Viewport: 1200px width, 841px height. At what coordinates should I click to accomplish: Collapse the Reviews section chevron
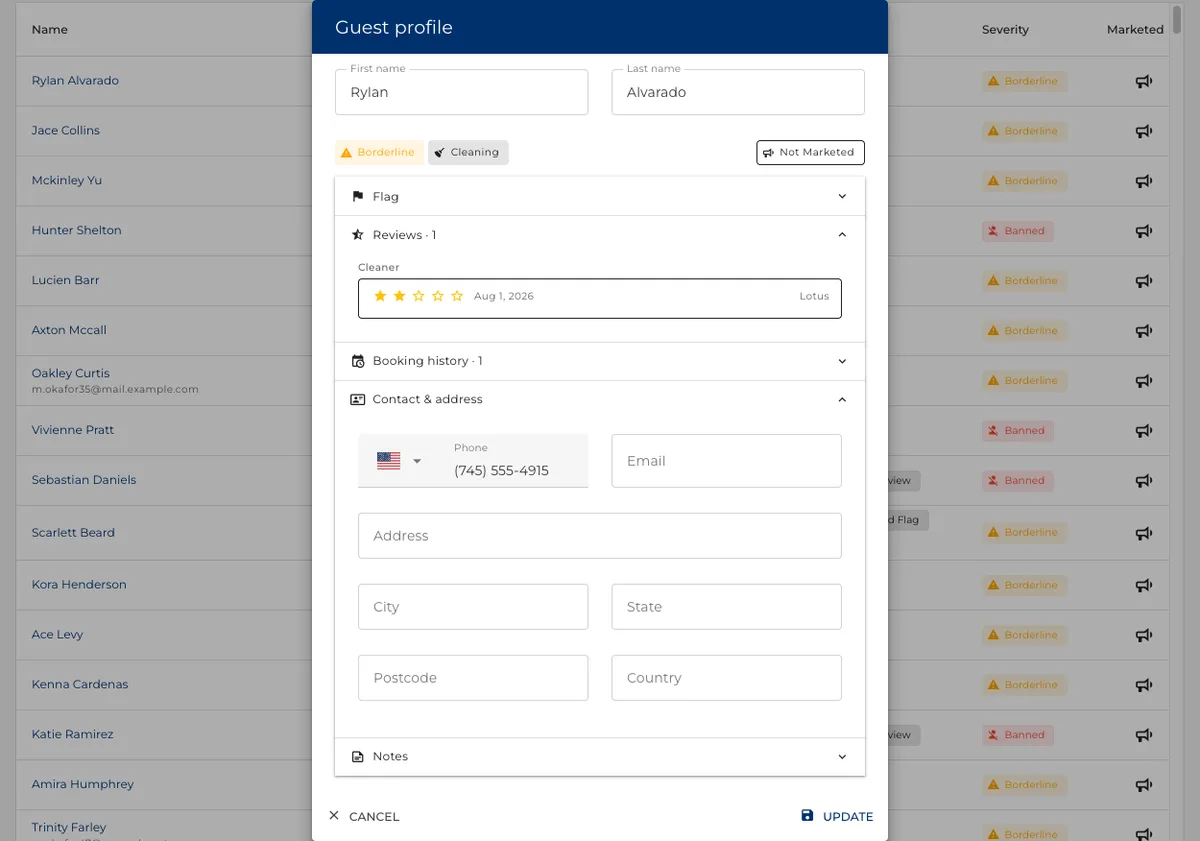[x=842, y=235]
